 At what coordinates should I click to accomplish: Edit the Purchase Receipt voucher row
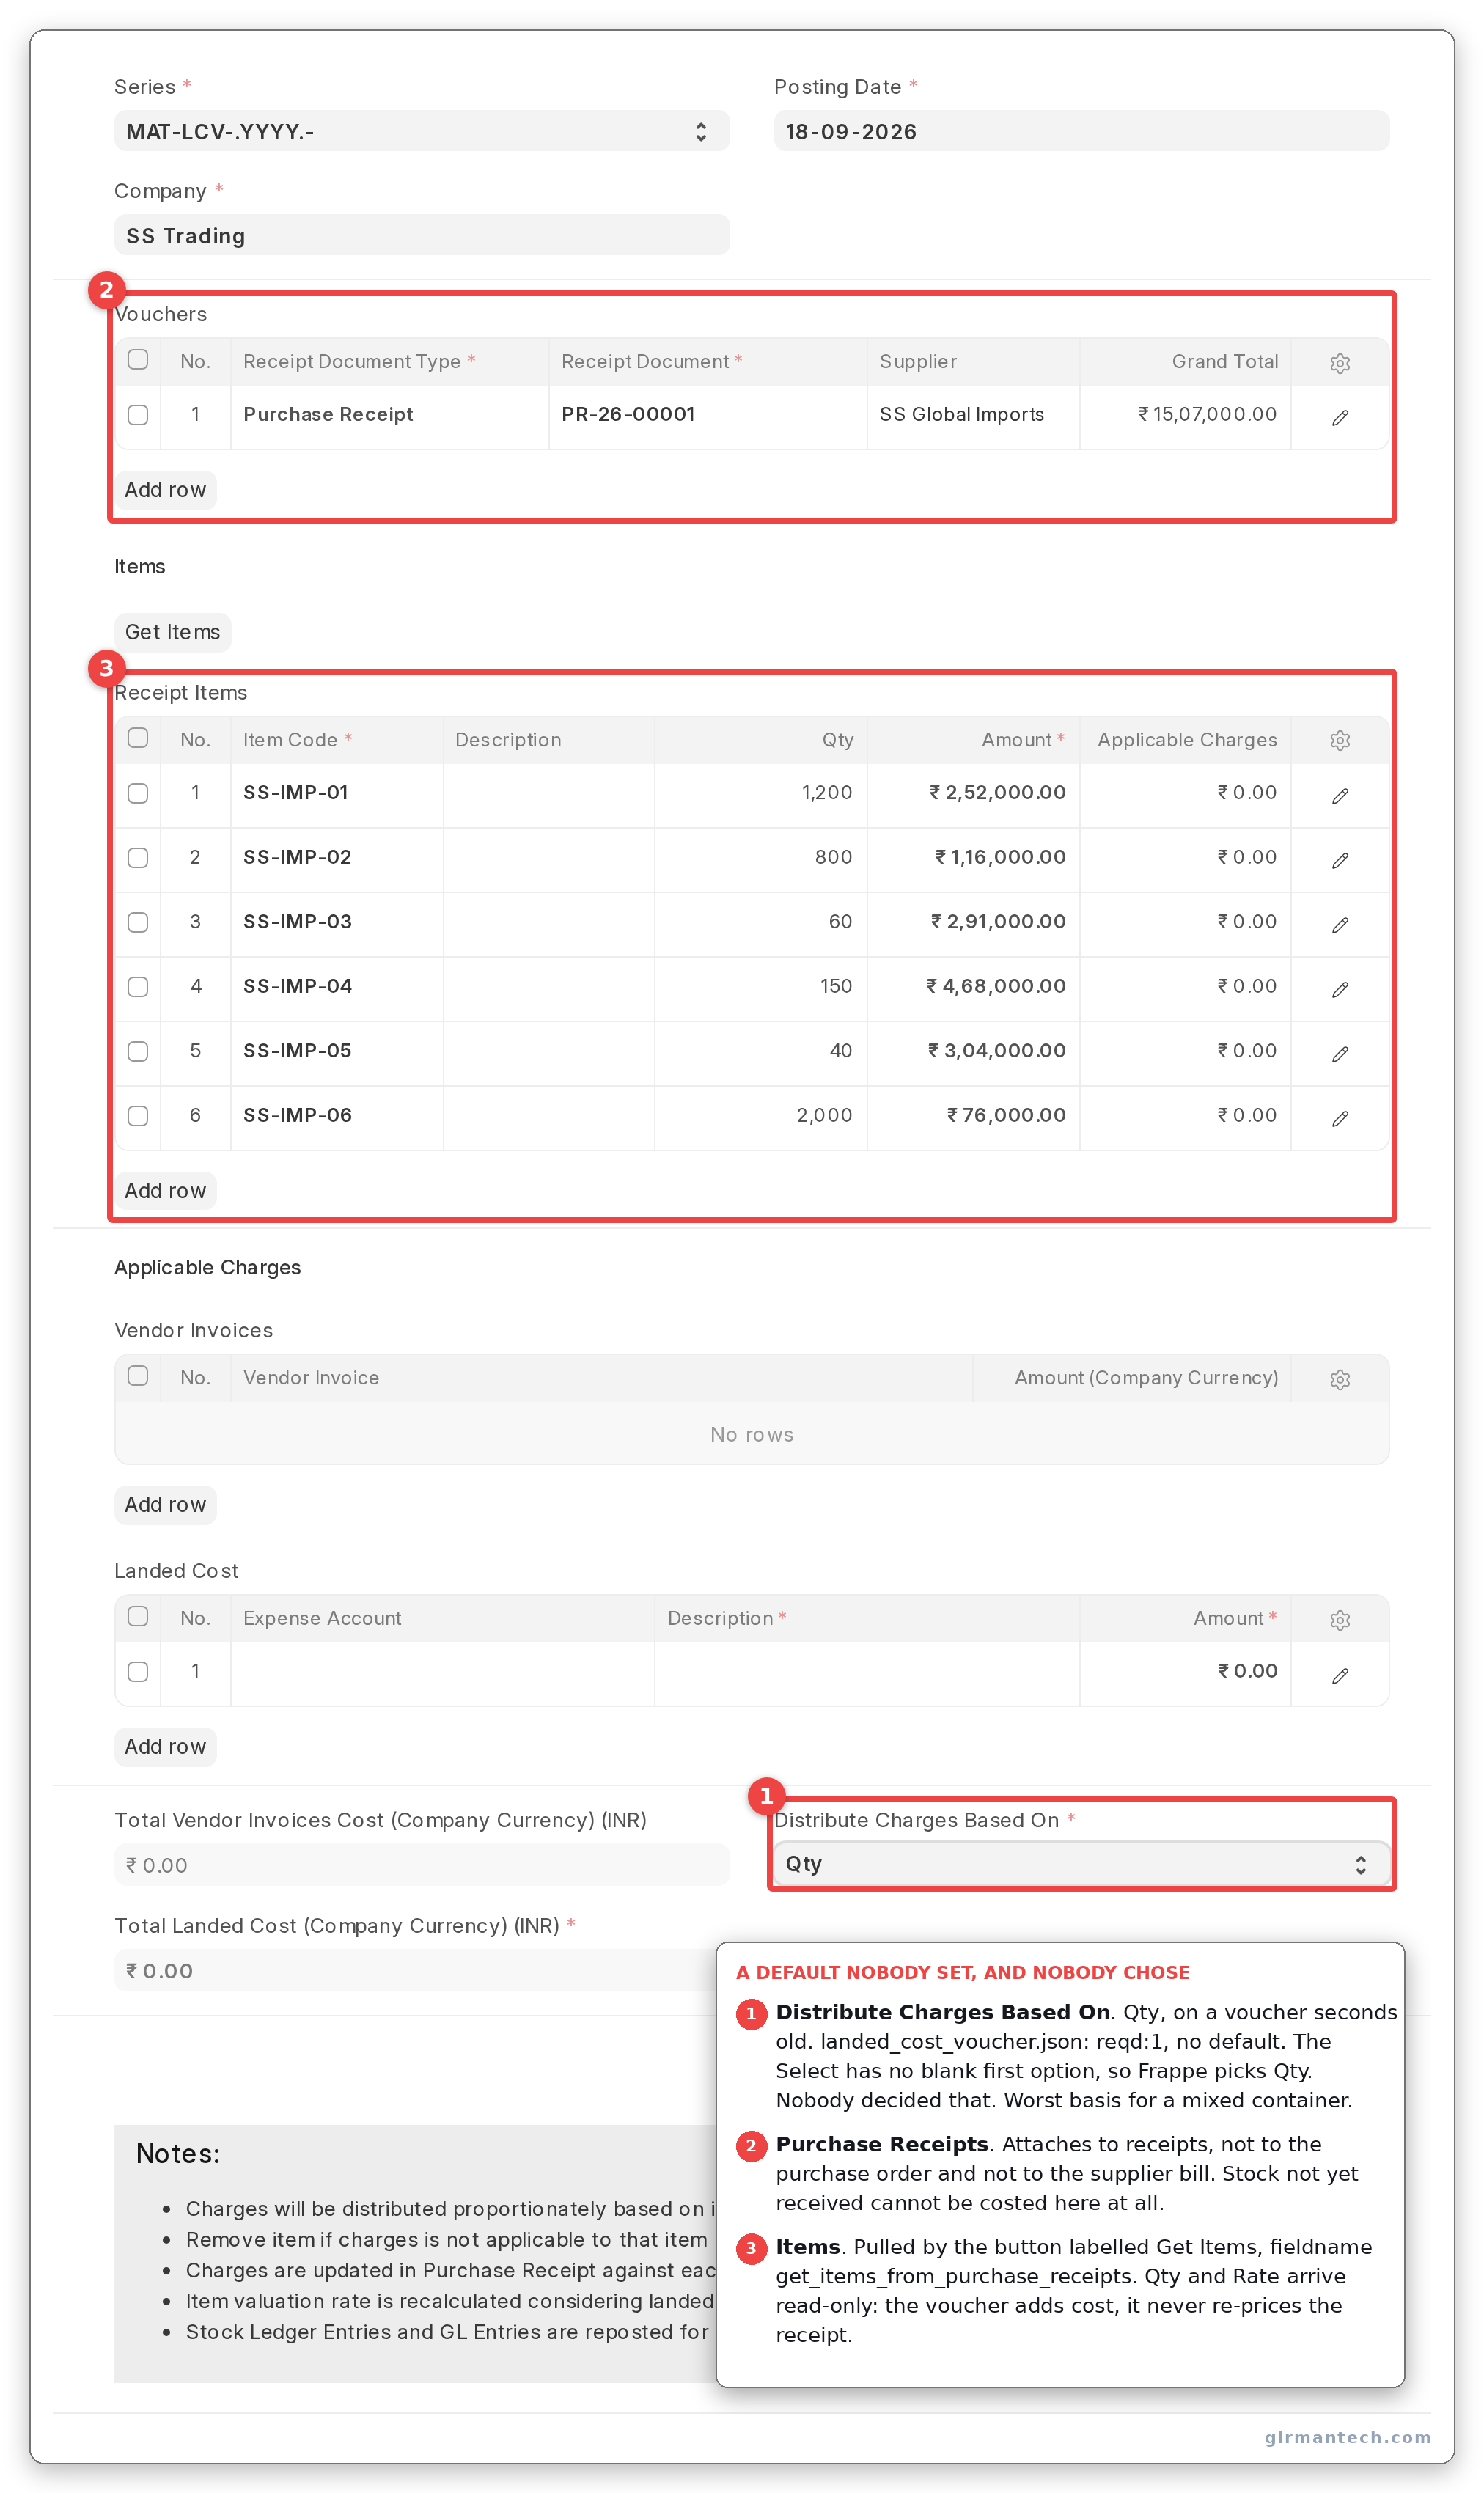pyautogui.click(x=1339, y=417)
